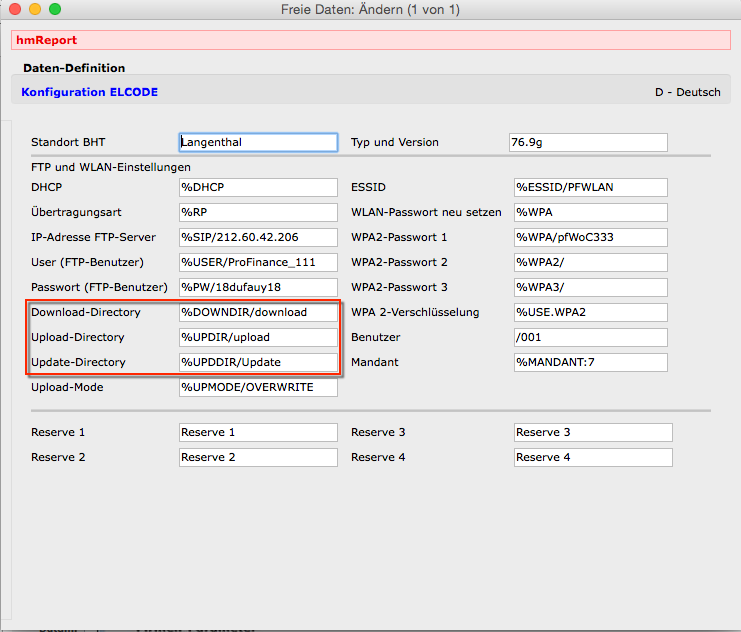Click the Passwort (FTP-Benutzer) field
The image size is (741, 632).
click(258, 287)
